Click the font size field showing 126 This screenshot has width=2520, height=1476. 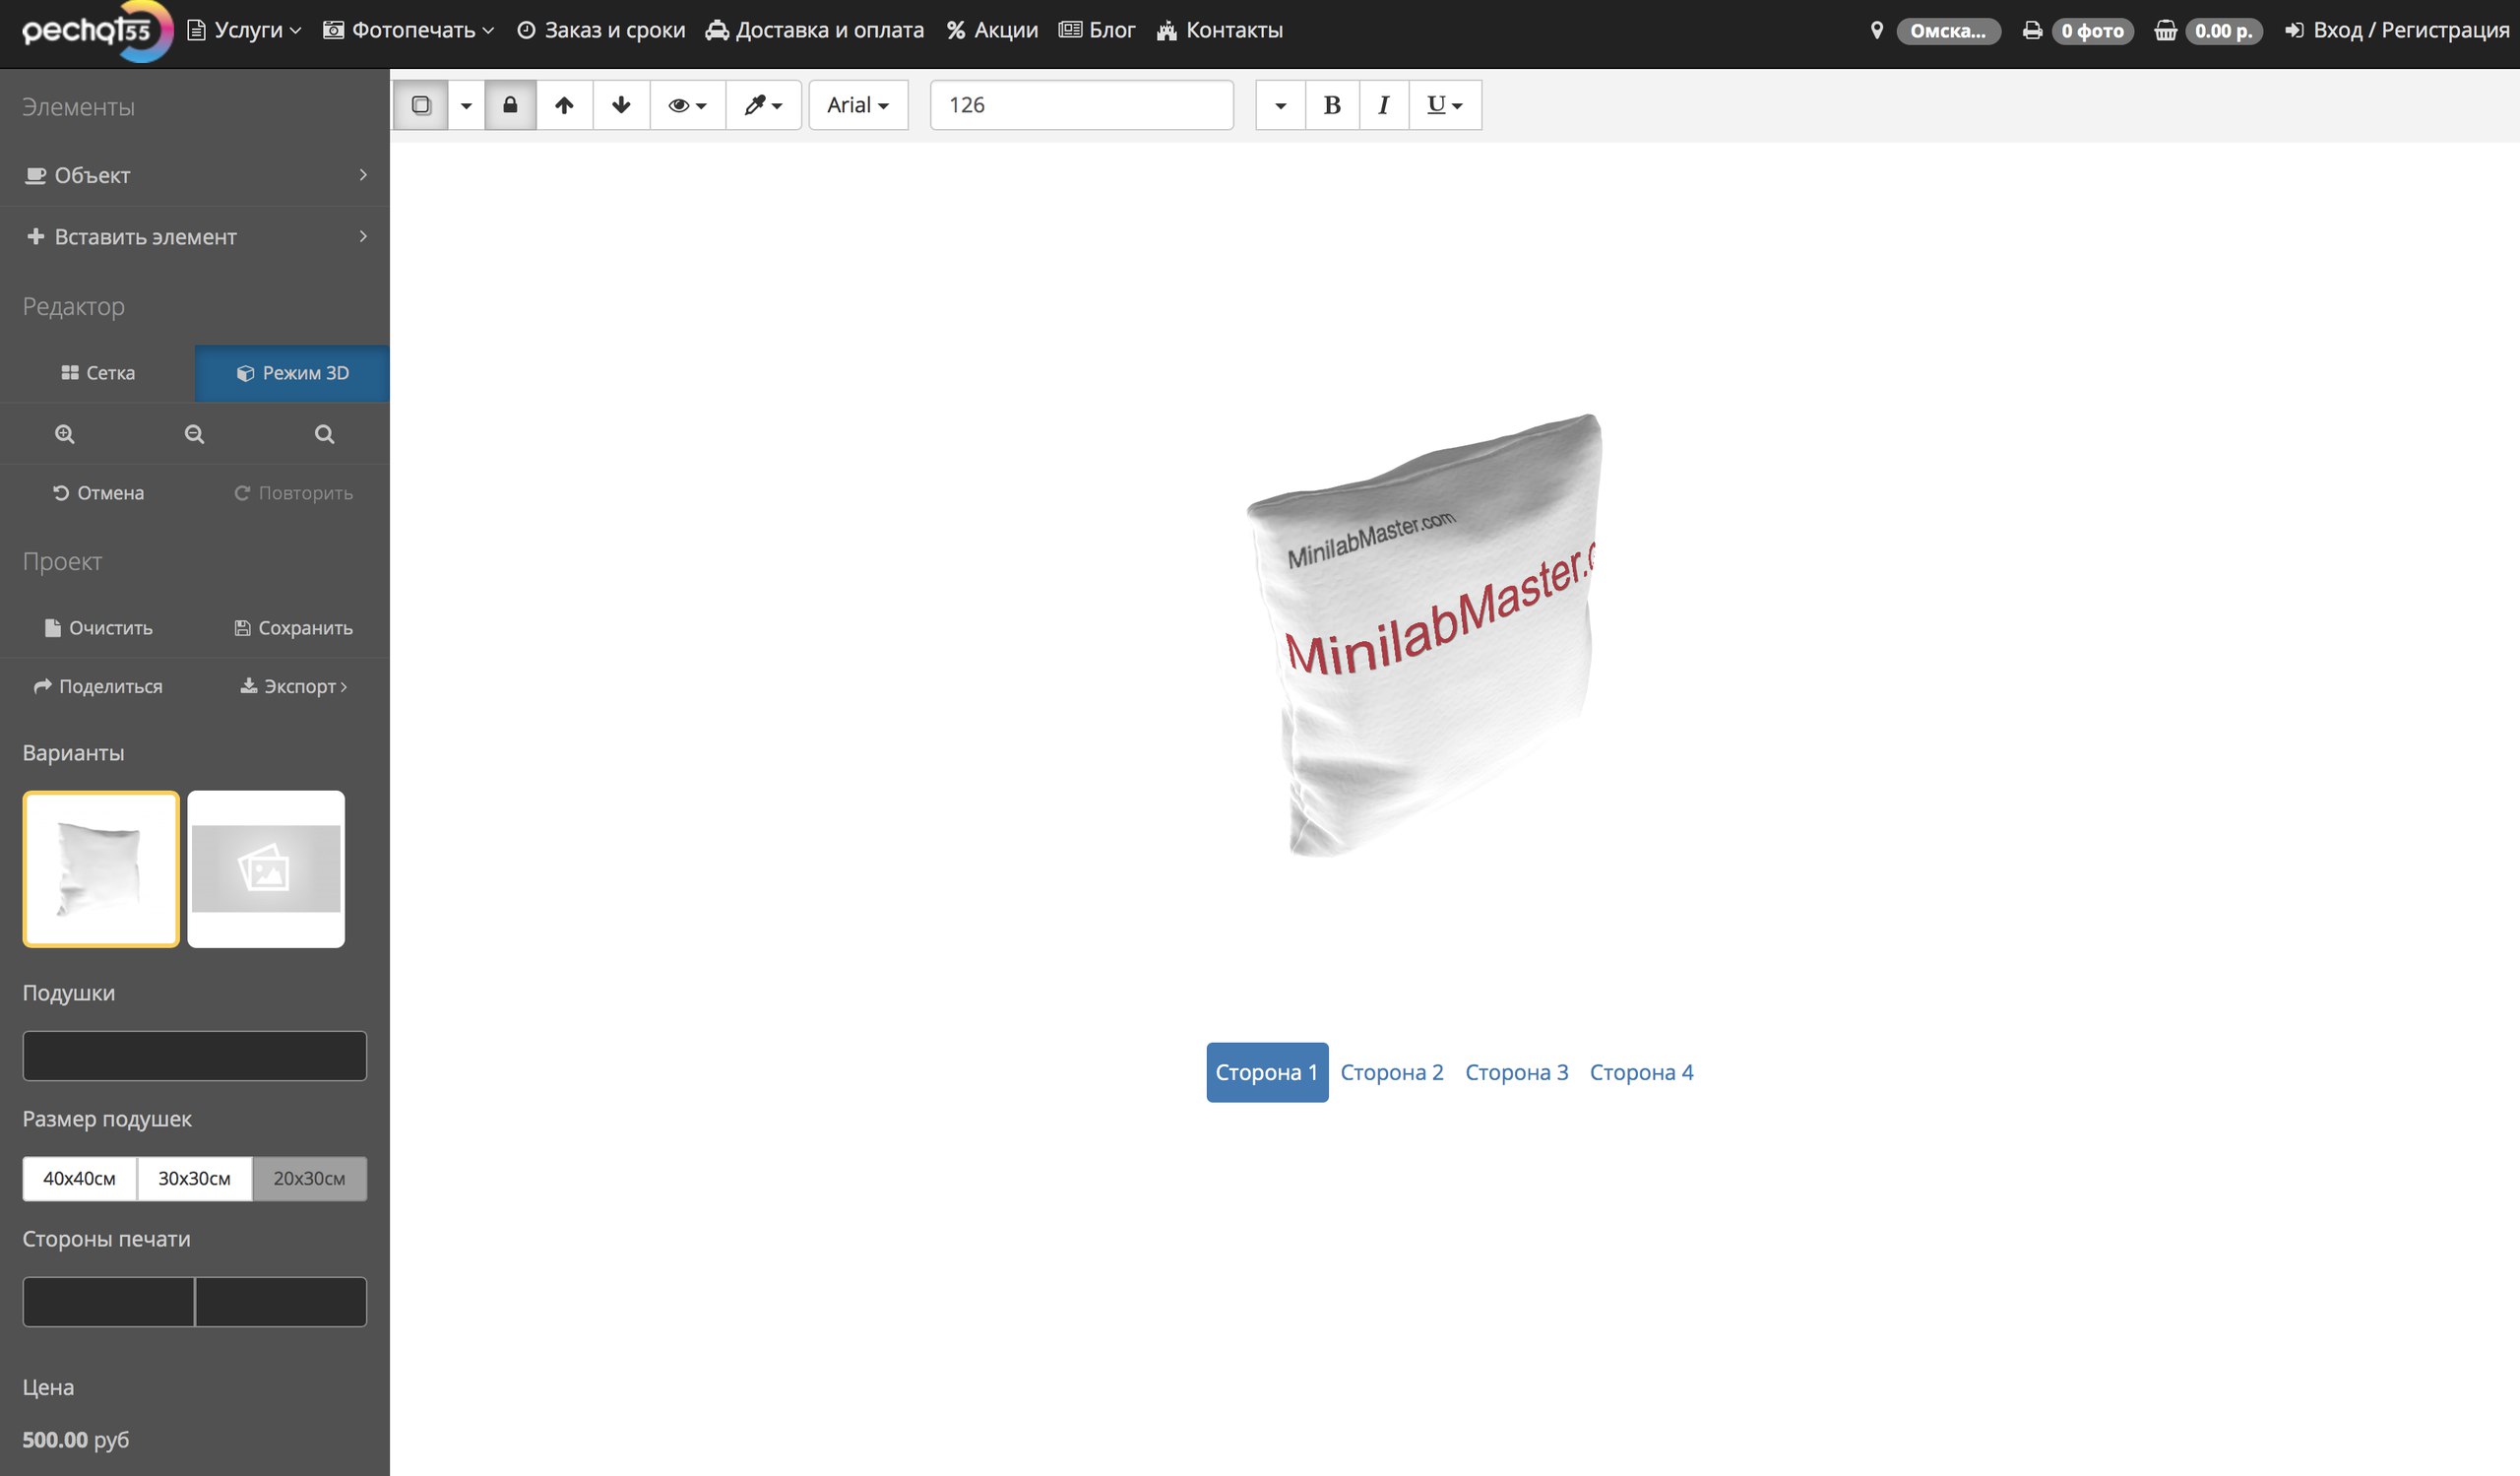1081,105
